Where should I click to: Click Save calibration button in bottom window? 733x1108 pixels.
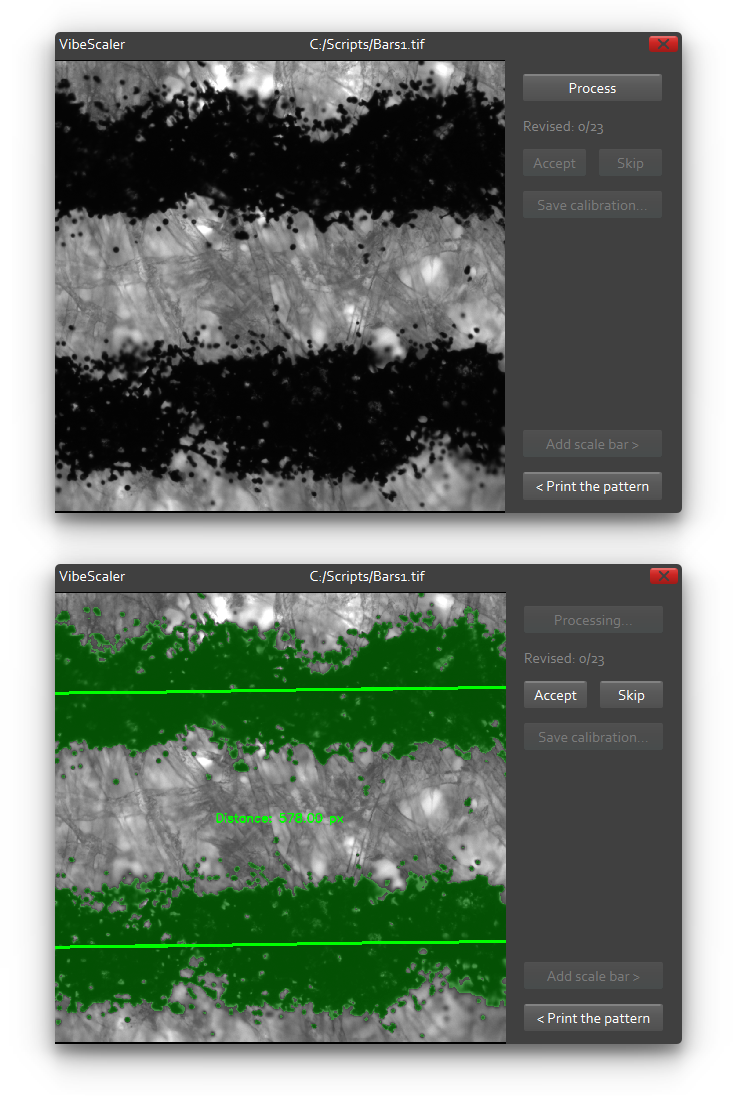[x=593, y=737]
